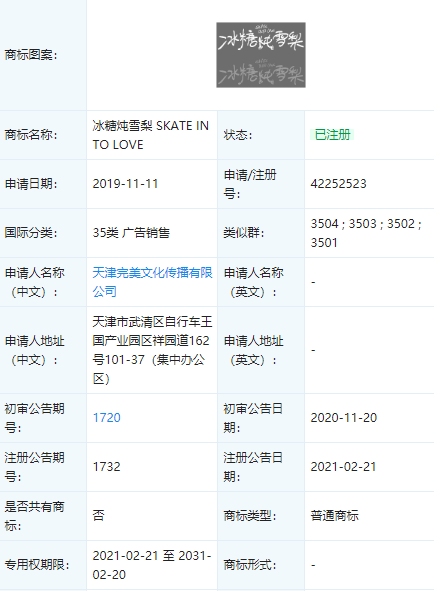Select shared trademark value 否
This screenshot has height=591, width=434.
tap(98, 516)
